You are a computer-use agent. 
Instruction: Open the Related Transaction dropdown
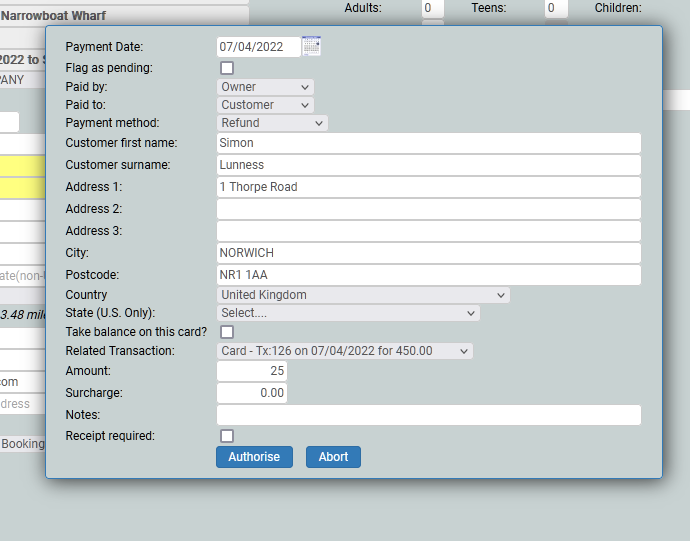pyautogui.click(x=345, y=351)
